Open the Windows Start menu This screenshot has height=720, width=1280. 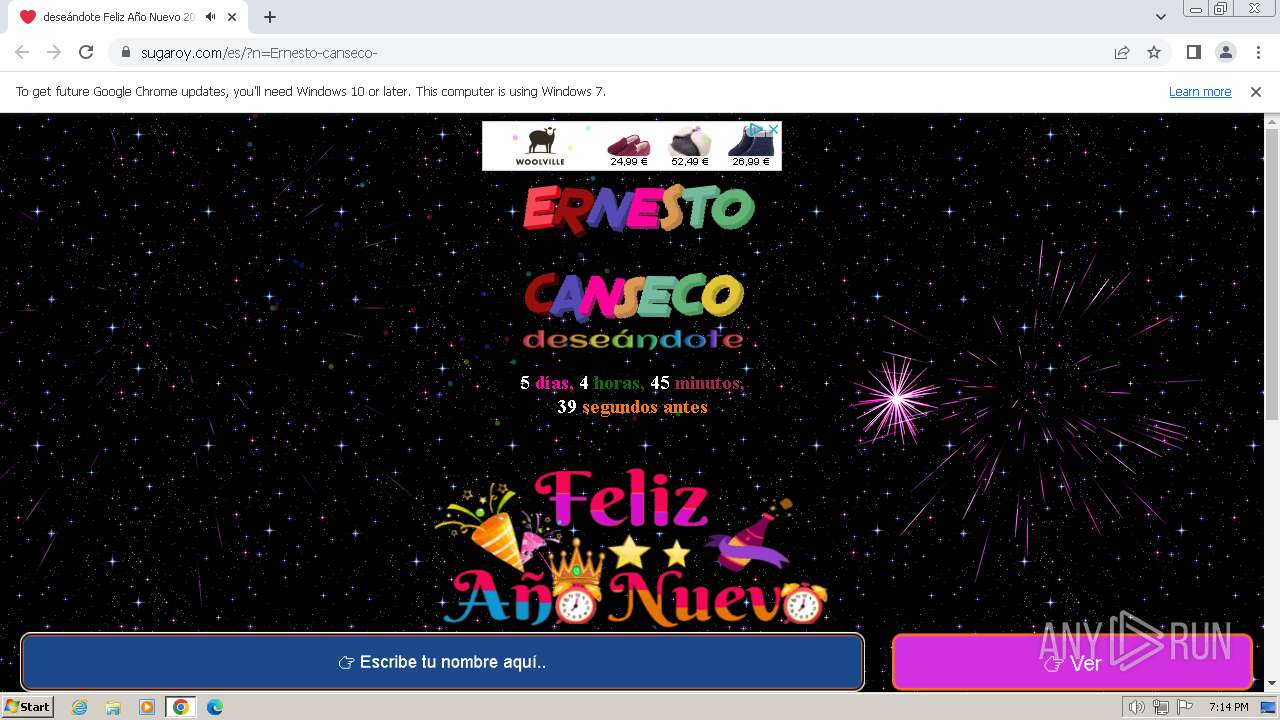[x=28, y=707]
